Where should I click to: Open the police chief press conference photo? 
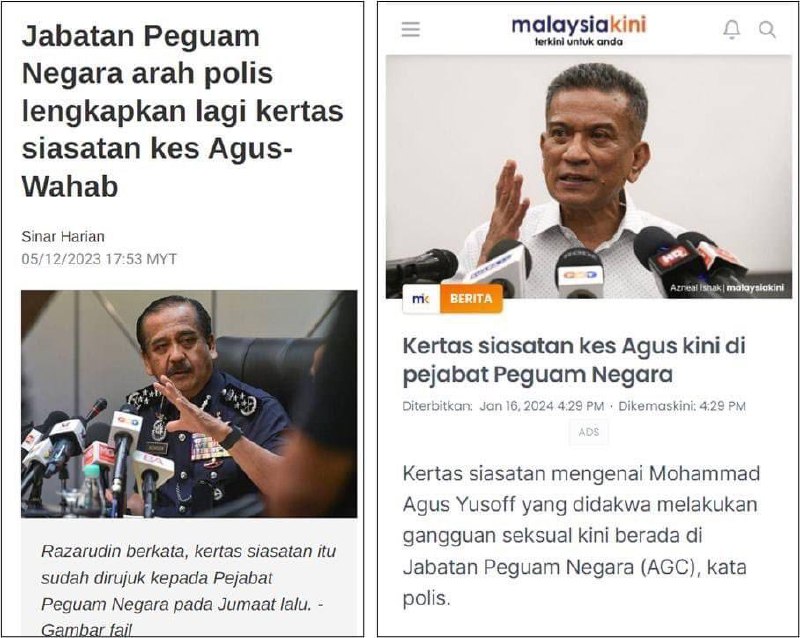(x=189, y=404)
